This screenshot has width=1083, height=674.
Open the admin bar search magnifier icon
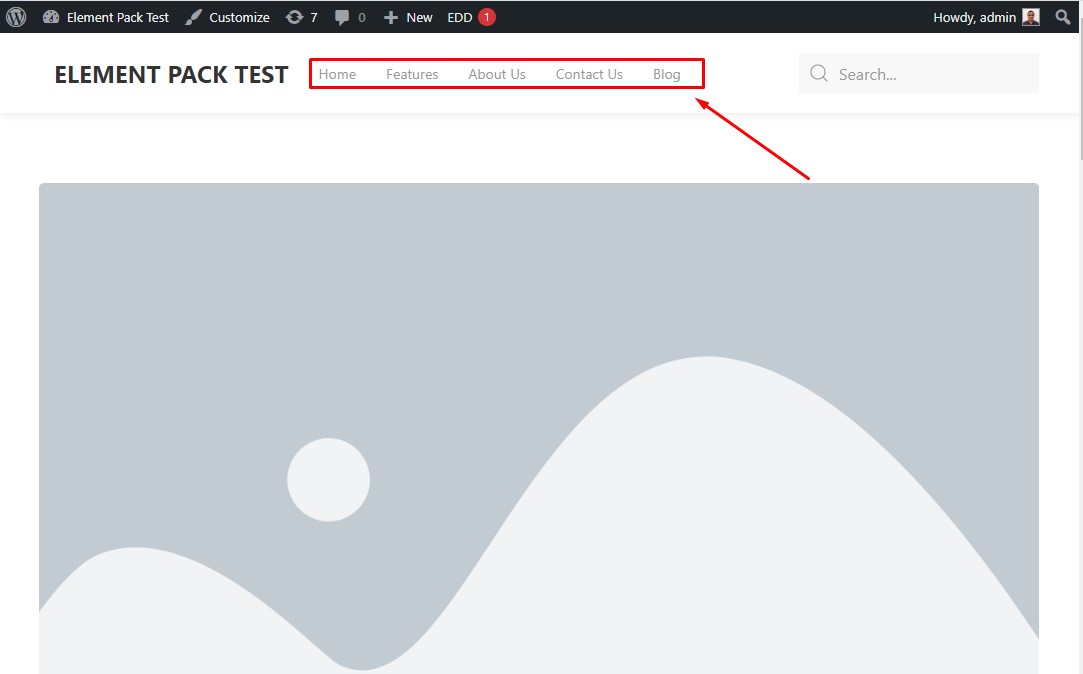click(x=1062, y=17)
